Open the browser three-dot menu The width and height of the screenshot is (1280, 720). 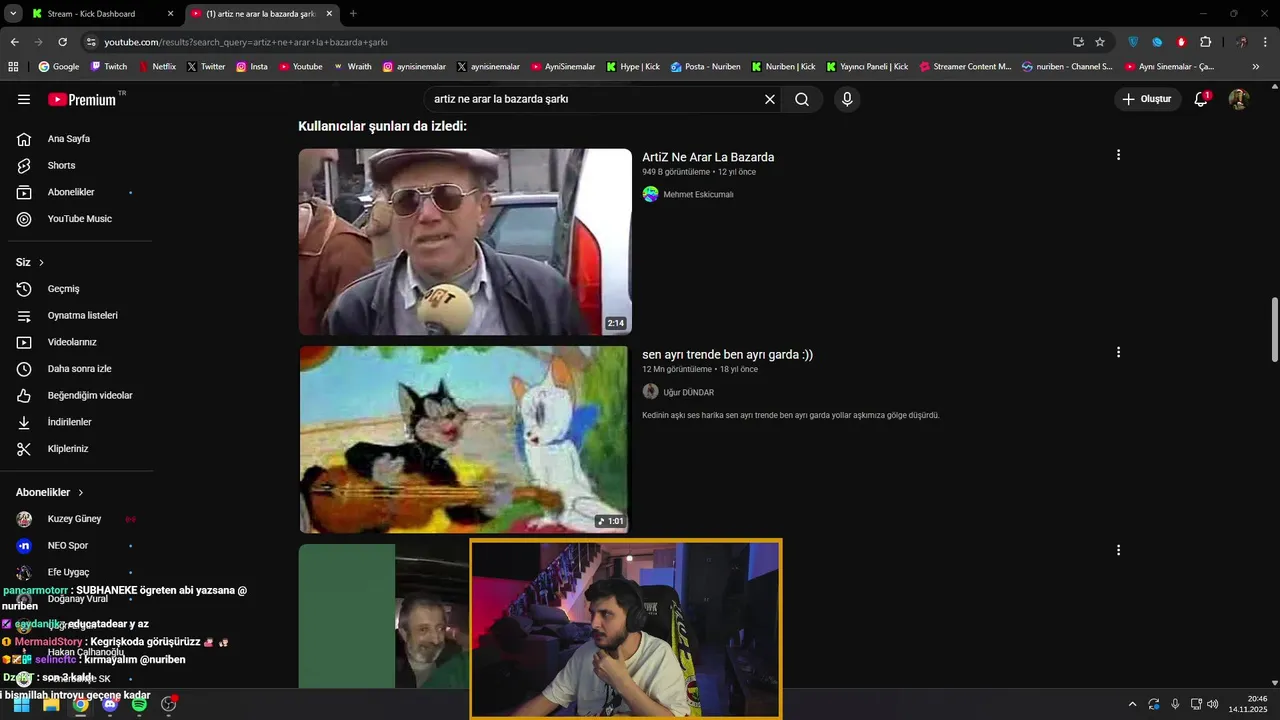(x=1266, y=42)
